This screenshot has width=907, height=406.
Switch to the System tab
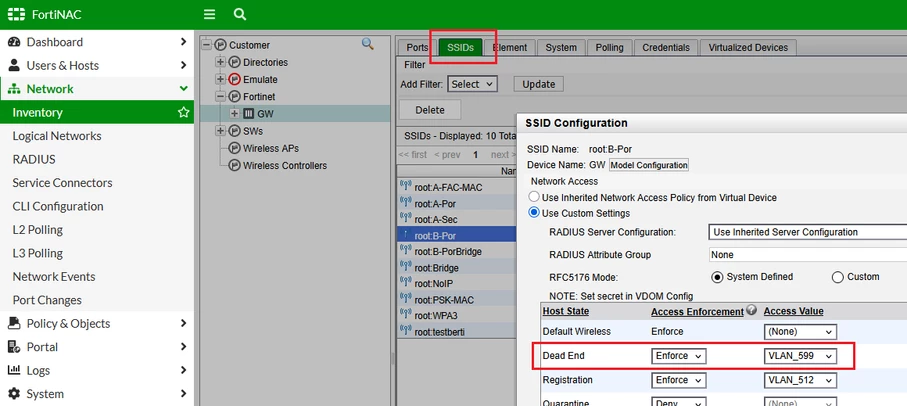point(561,47)
